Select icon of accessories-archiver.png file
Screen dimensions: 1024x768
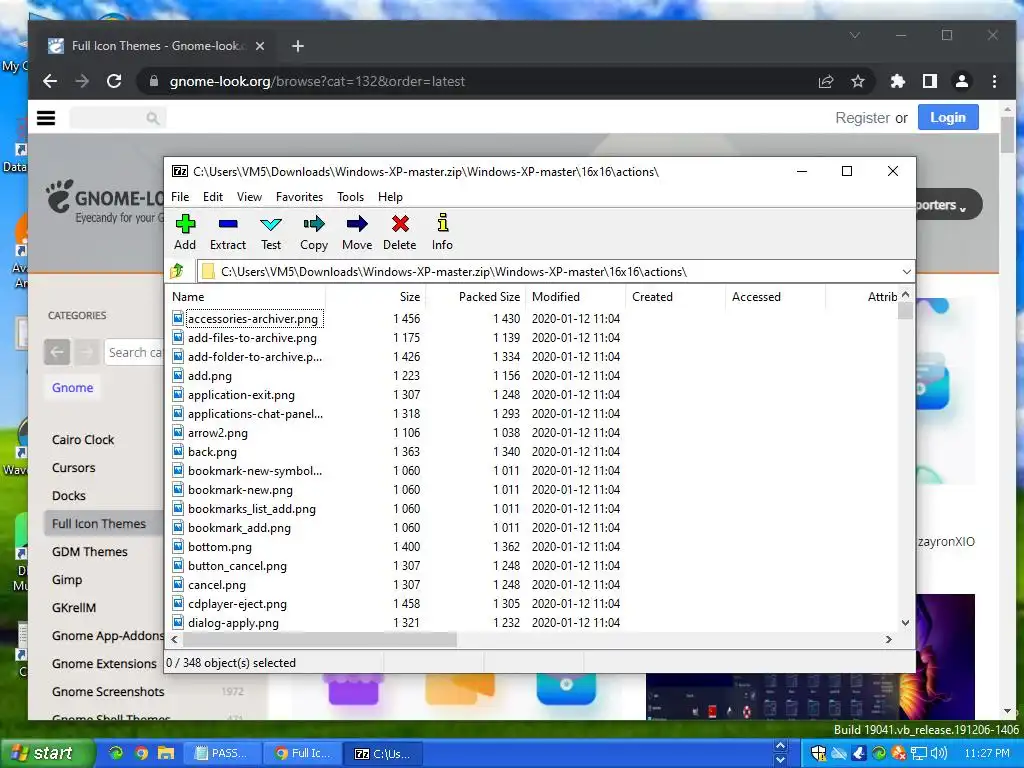click(178, 318)
